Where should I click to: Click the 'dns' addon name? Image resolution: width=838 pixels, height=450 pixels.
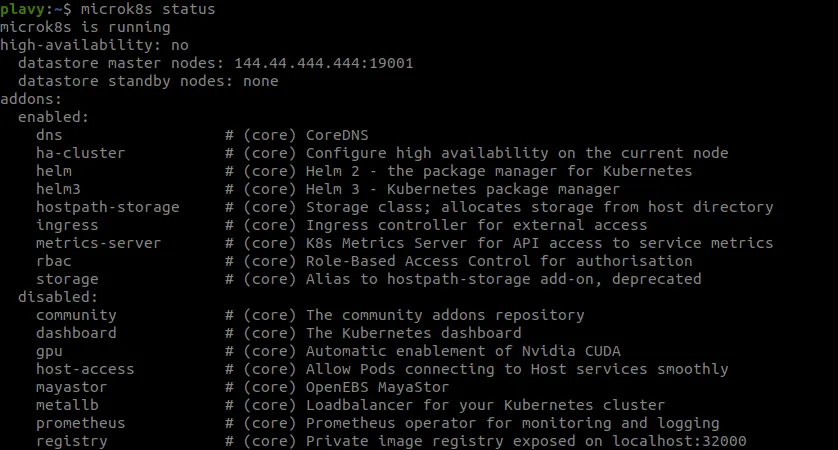coord(49,135)
